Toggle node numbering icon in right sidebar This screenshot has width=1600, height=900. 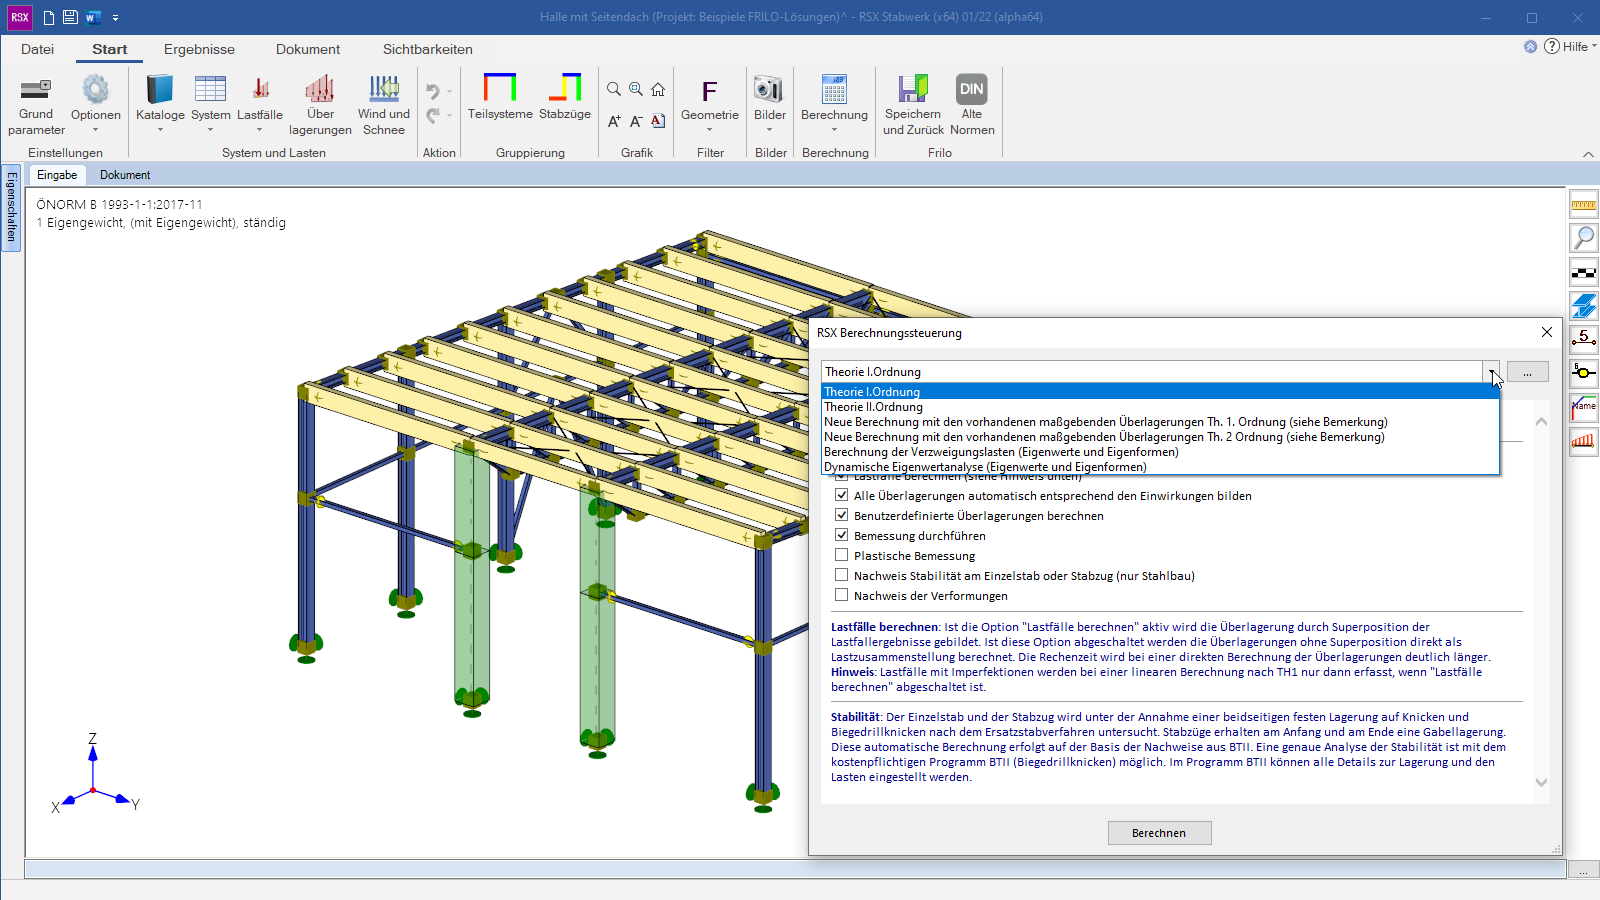click(1584, 373)
